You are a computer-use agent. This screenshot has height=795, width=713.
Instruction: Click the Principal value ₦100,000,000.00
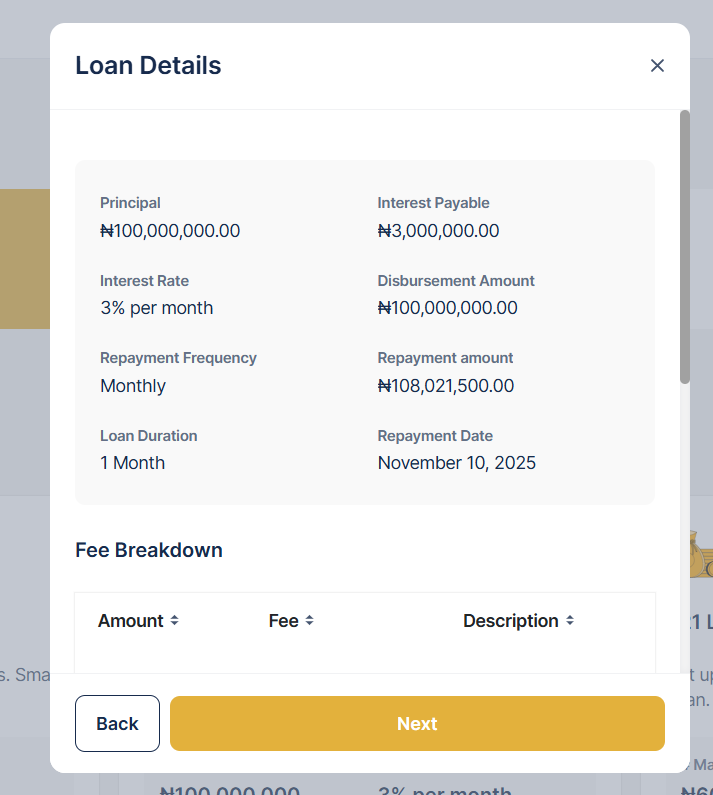[170, 231]
